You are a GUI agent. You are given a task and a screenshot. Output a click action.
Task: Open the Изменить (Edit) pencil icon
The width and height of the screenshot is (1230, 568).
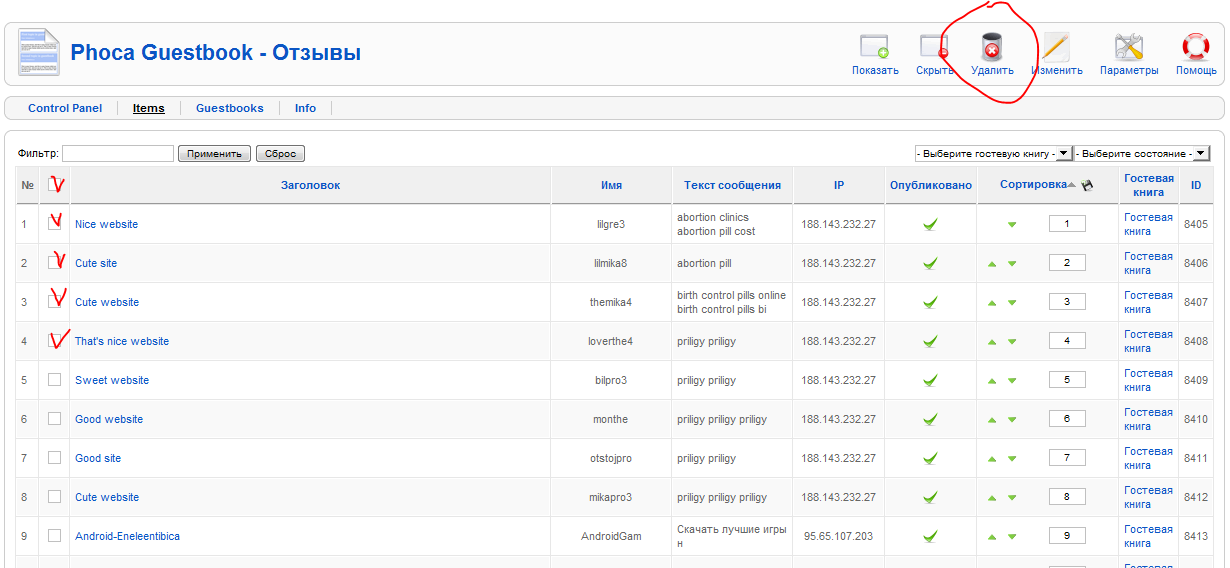[x=1056, y=48]
